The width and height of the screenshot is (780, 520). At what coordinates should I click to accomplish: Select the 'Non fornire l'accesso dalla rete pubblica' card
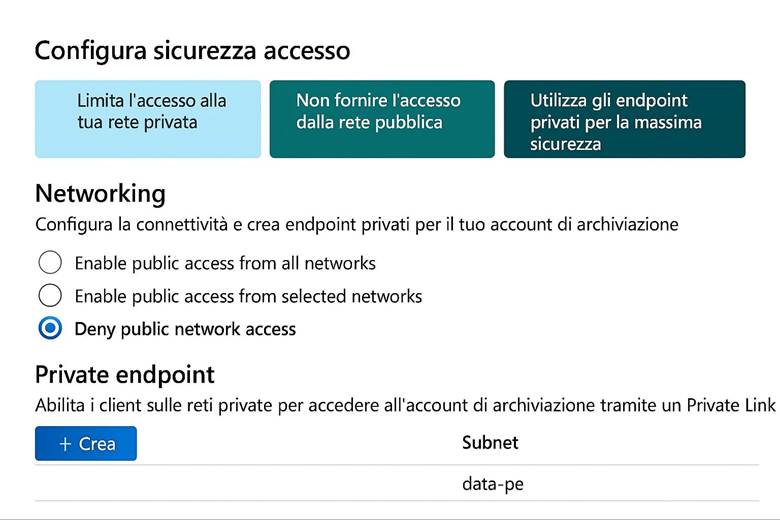[x=382, y=119]
